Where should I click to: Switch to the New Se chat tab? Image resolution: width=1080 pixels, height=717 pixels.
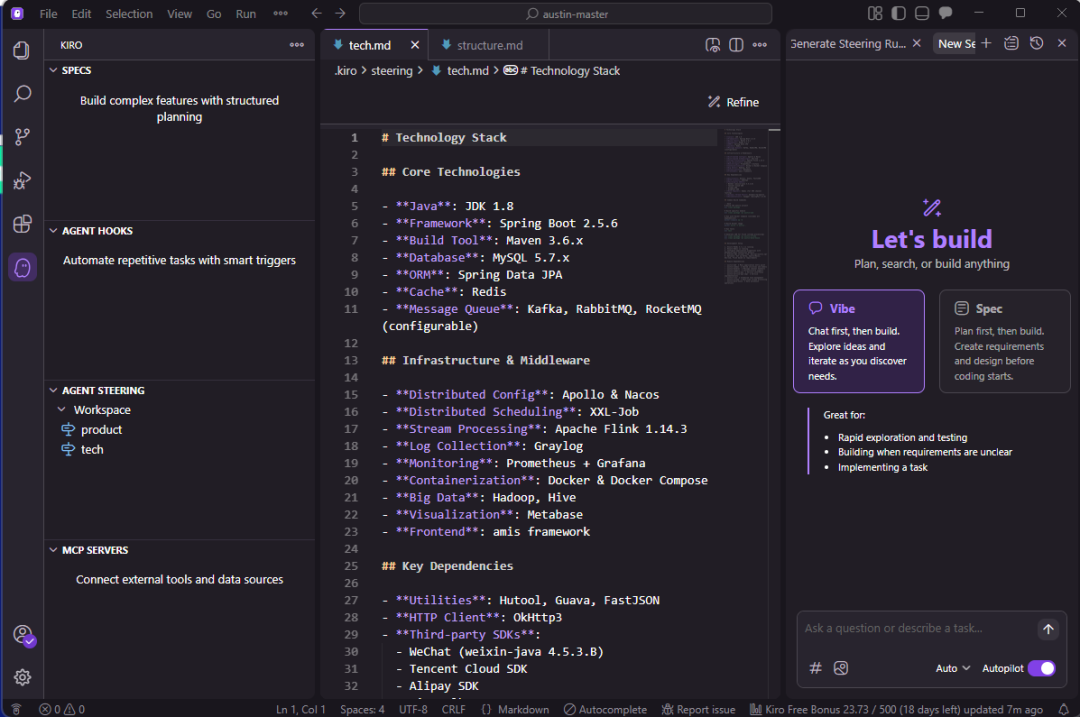pos(956,43)
